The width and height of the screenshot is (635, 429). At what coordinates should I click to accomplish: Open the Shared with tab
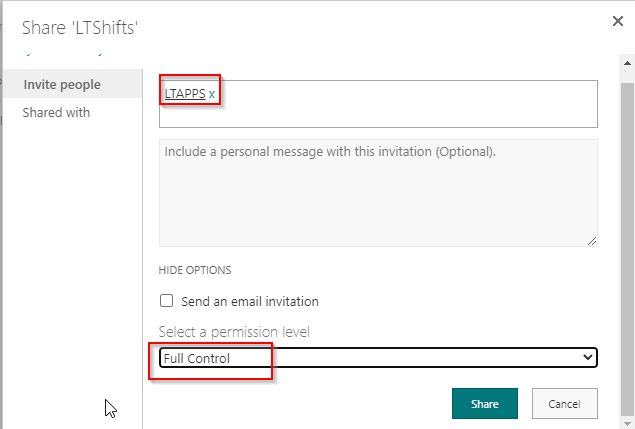56,113
